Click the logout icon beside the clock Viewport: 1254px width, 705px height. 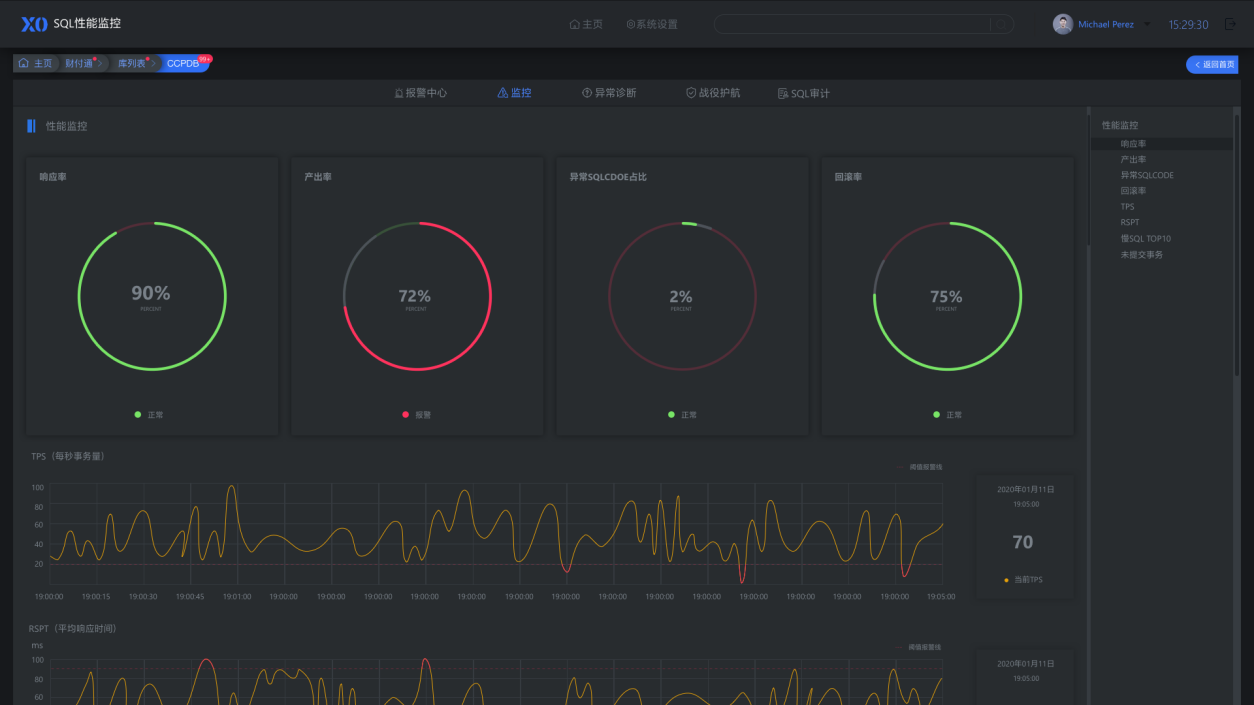1230,24
